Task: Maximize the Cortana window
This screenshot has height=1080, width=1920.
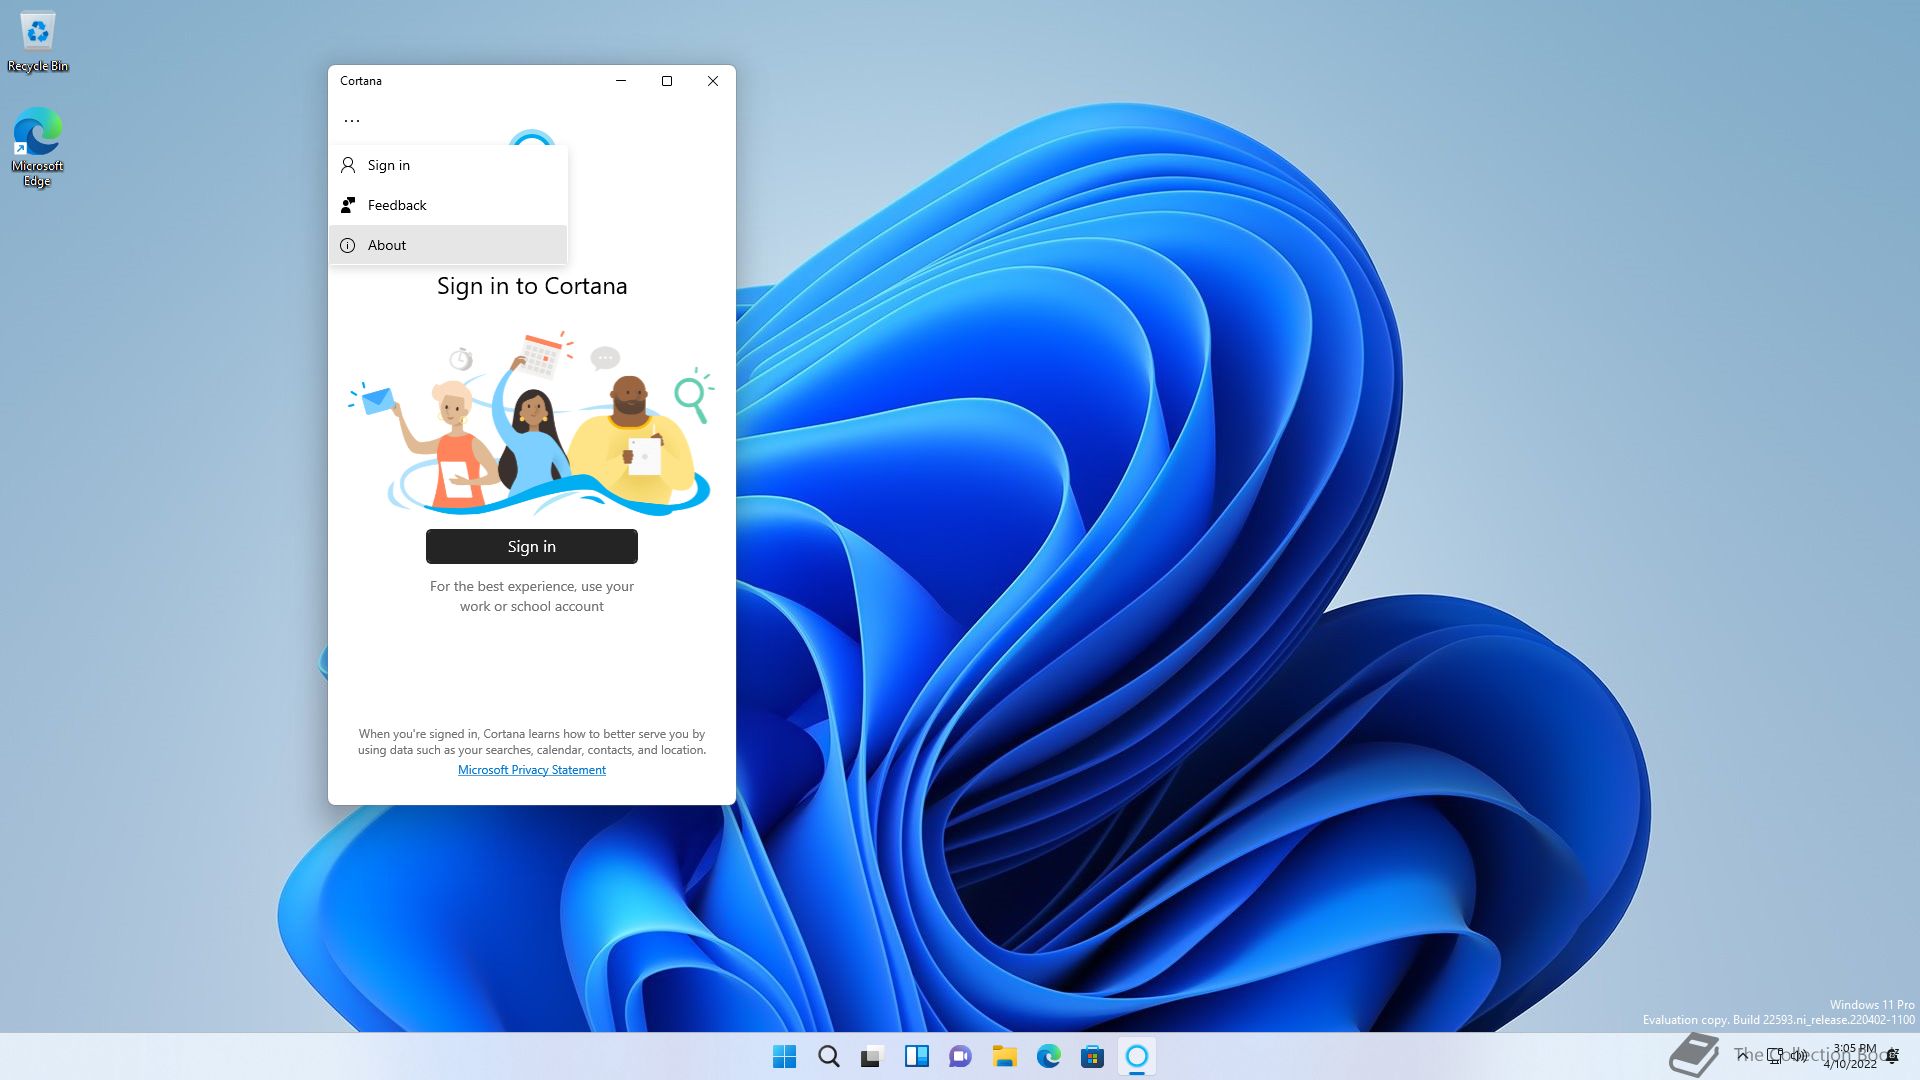Action: coord(667,81)
